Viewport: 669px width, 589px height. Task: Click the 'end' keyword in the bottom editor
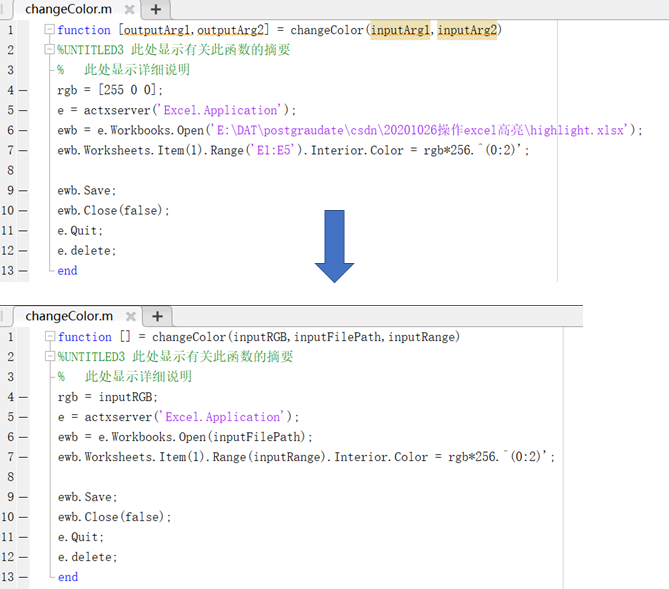pyautogui.click(x=68, y=577)
